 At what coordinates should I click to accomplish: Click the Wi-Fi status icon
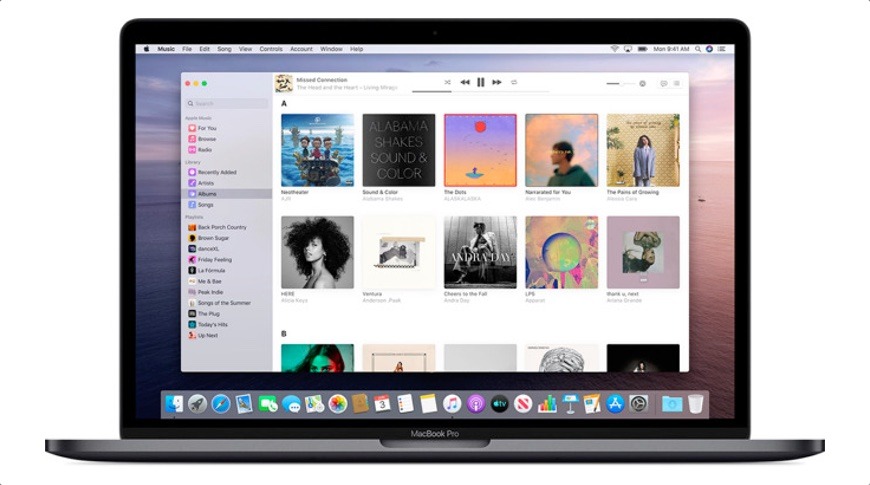pos(614,49)
